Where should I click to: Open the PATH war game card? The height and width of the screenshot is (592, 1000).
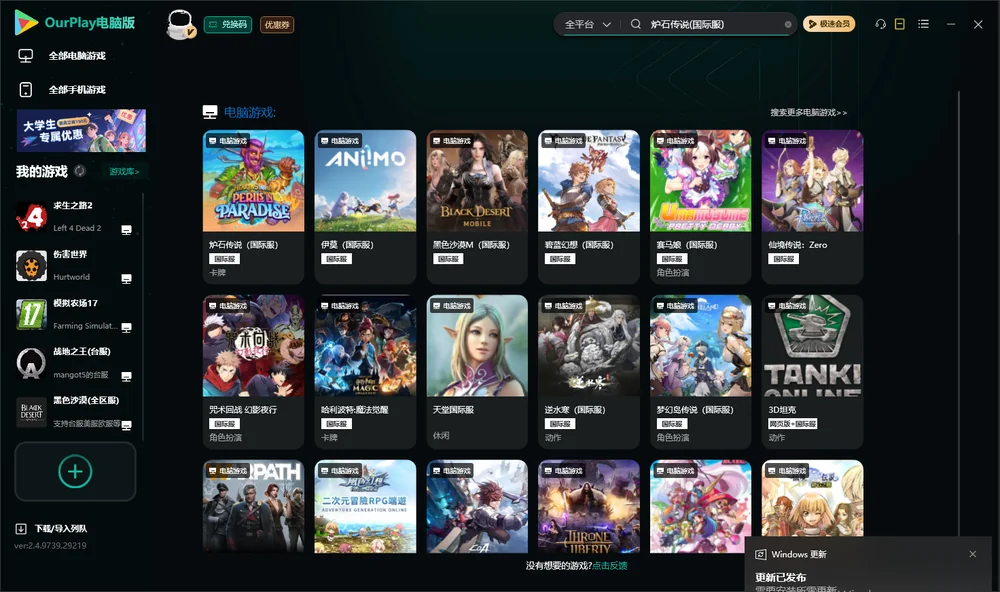tap(253, 507)
